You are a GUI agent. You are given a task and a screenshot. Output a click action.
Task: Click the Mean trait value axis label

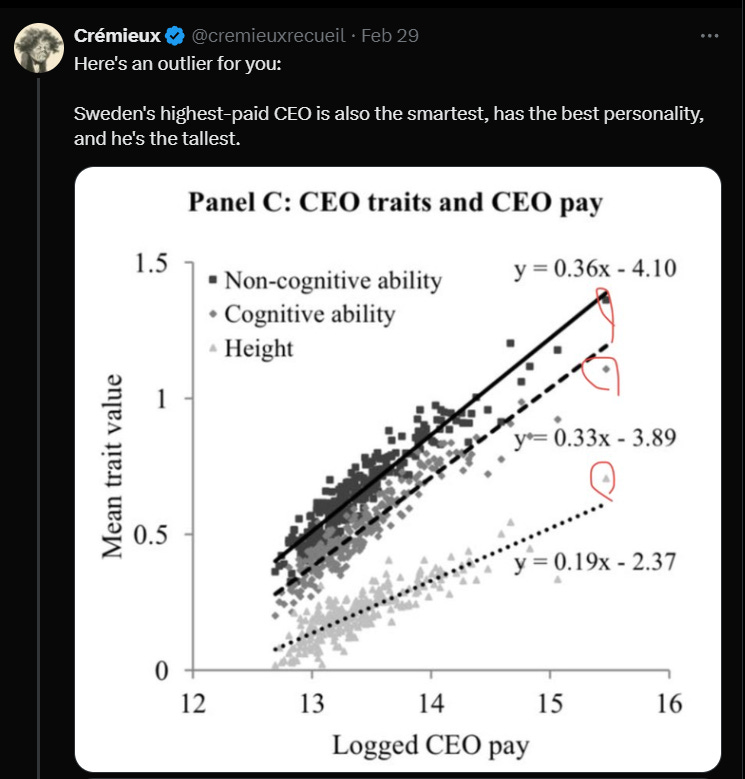click(112, 466)
